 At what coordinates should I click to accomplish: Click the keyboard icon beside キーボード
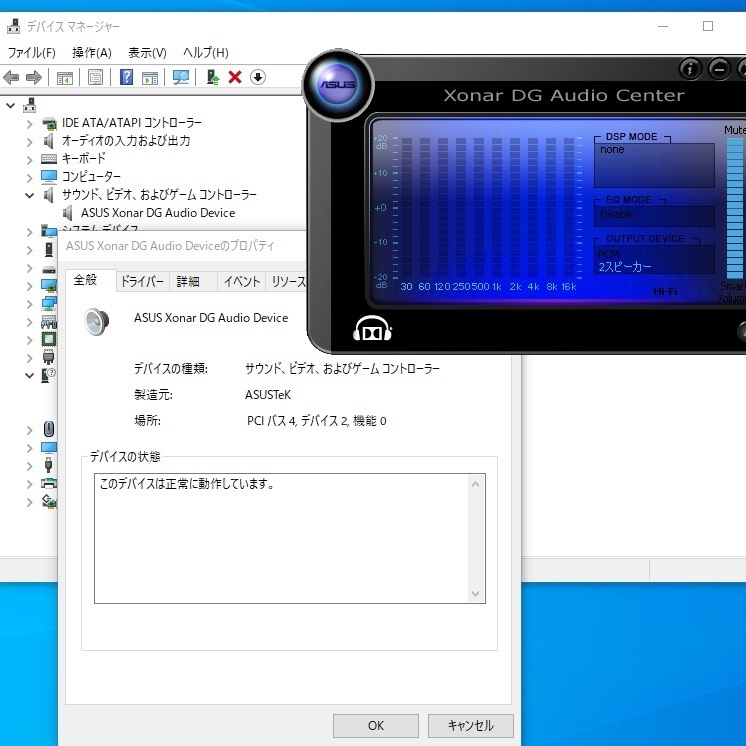pyautogui.click(x=49, y=159)
